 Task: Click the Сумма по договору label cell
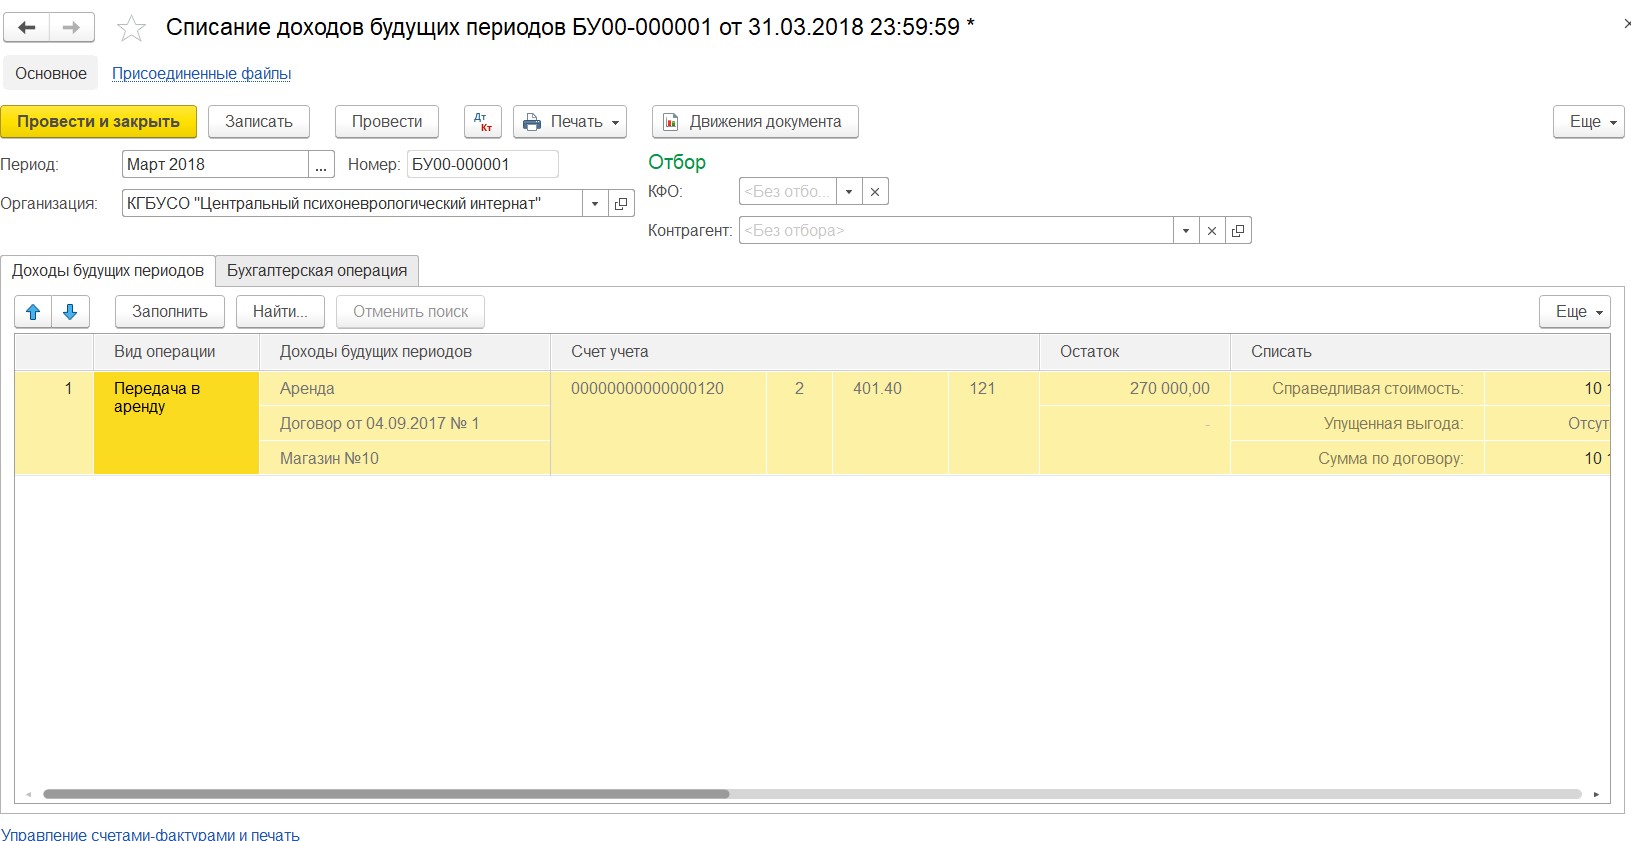(1357, 459)
